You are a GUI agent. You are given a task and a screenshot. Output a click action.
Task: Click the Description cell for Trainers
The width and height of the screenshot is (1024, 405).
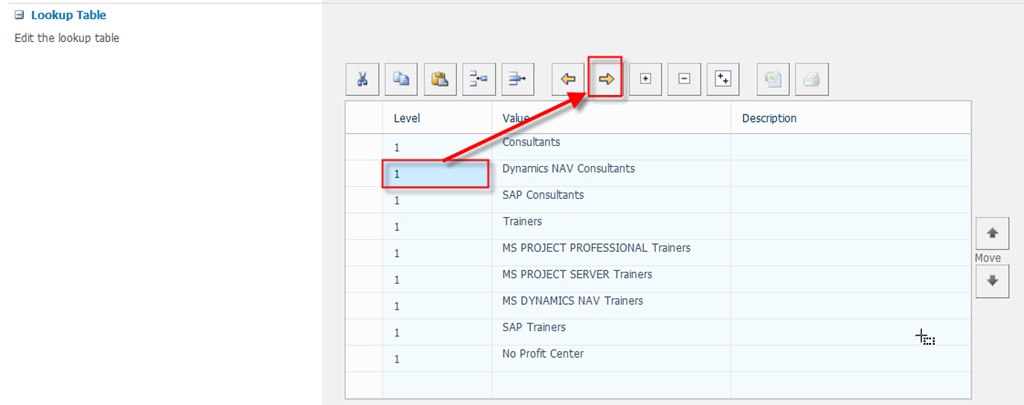(850, 225)
